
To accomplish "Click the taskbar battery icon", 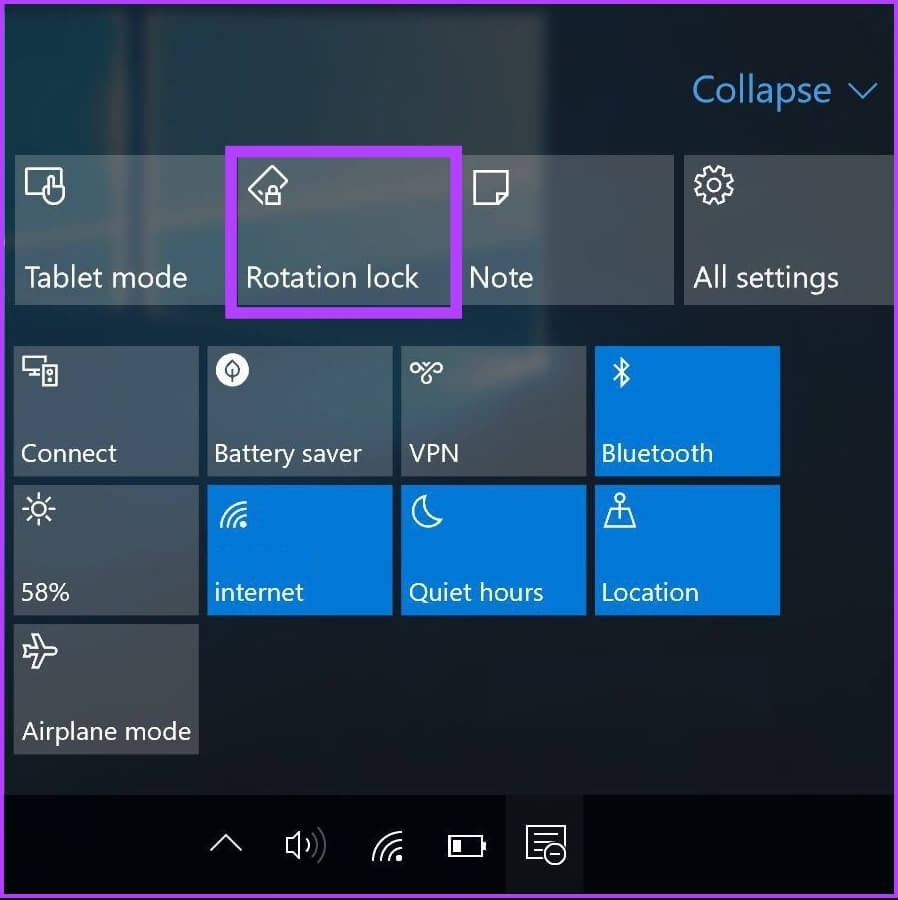I will pos(467,846).
